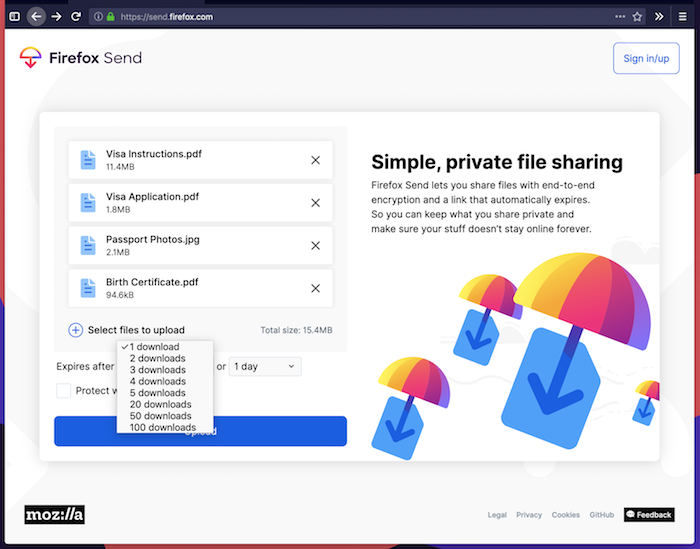Open the Legal footer link
Screen dimensions: 700x549
click(x=497, y=515)
